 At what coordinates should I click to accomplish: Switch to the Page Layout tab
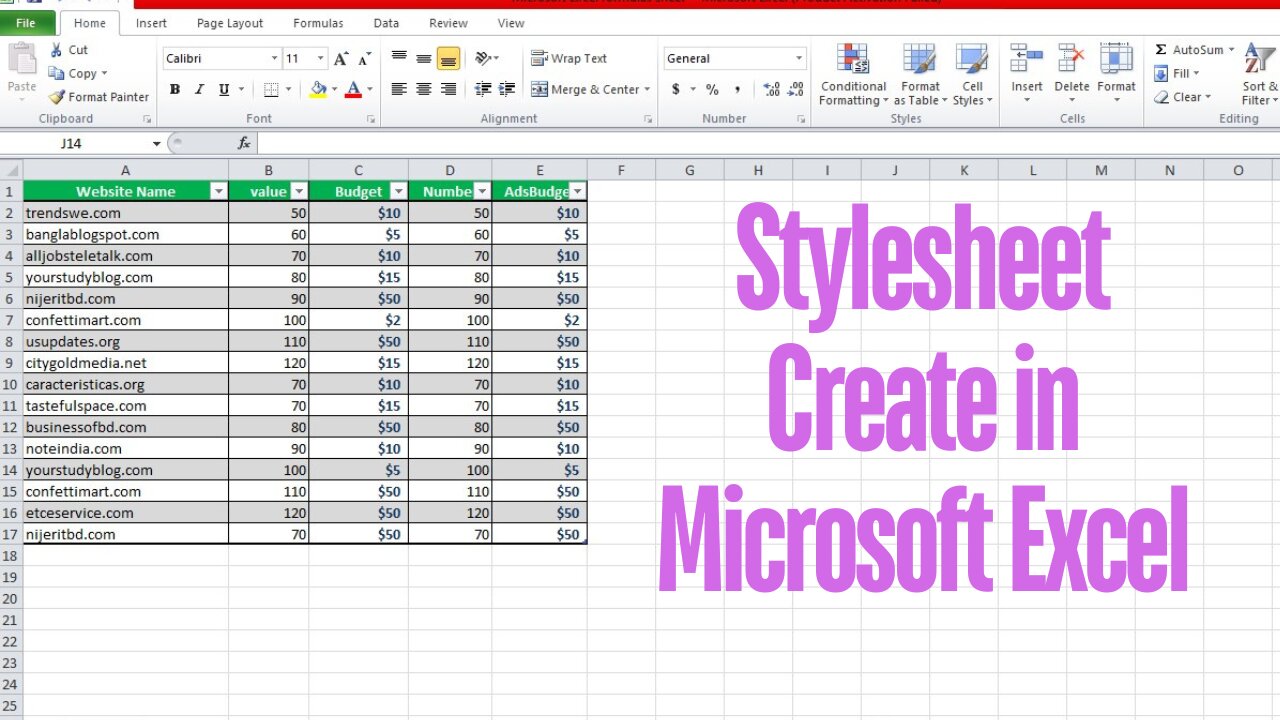(230, 23)
